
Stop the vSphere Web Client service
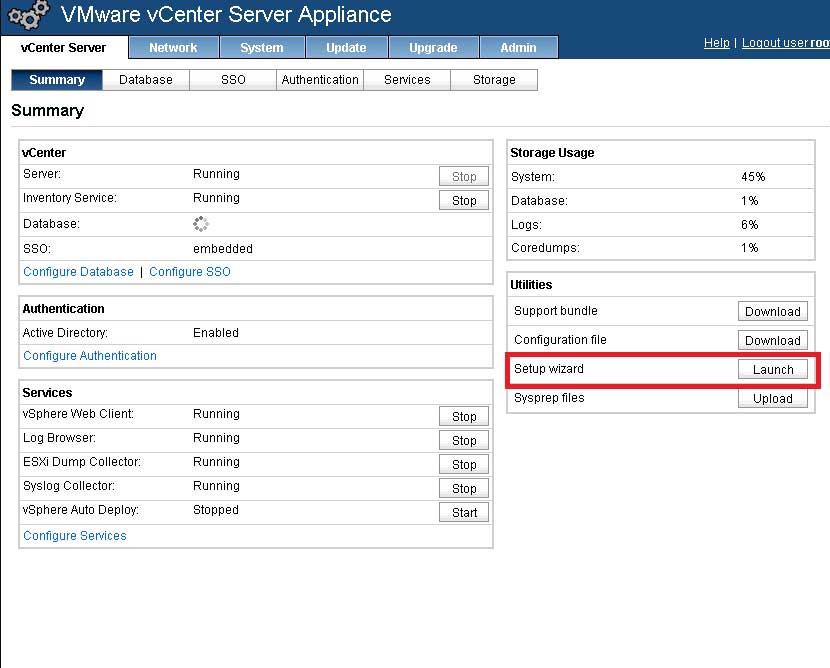[x=464, y=416]
